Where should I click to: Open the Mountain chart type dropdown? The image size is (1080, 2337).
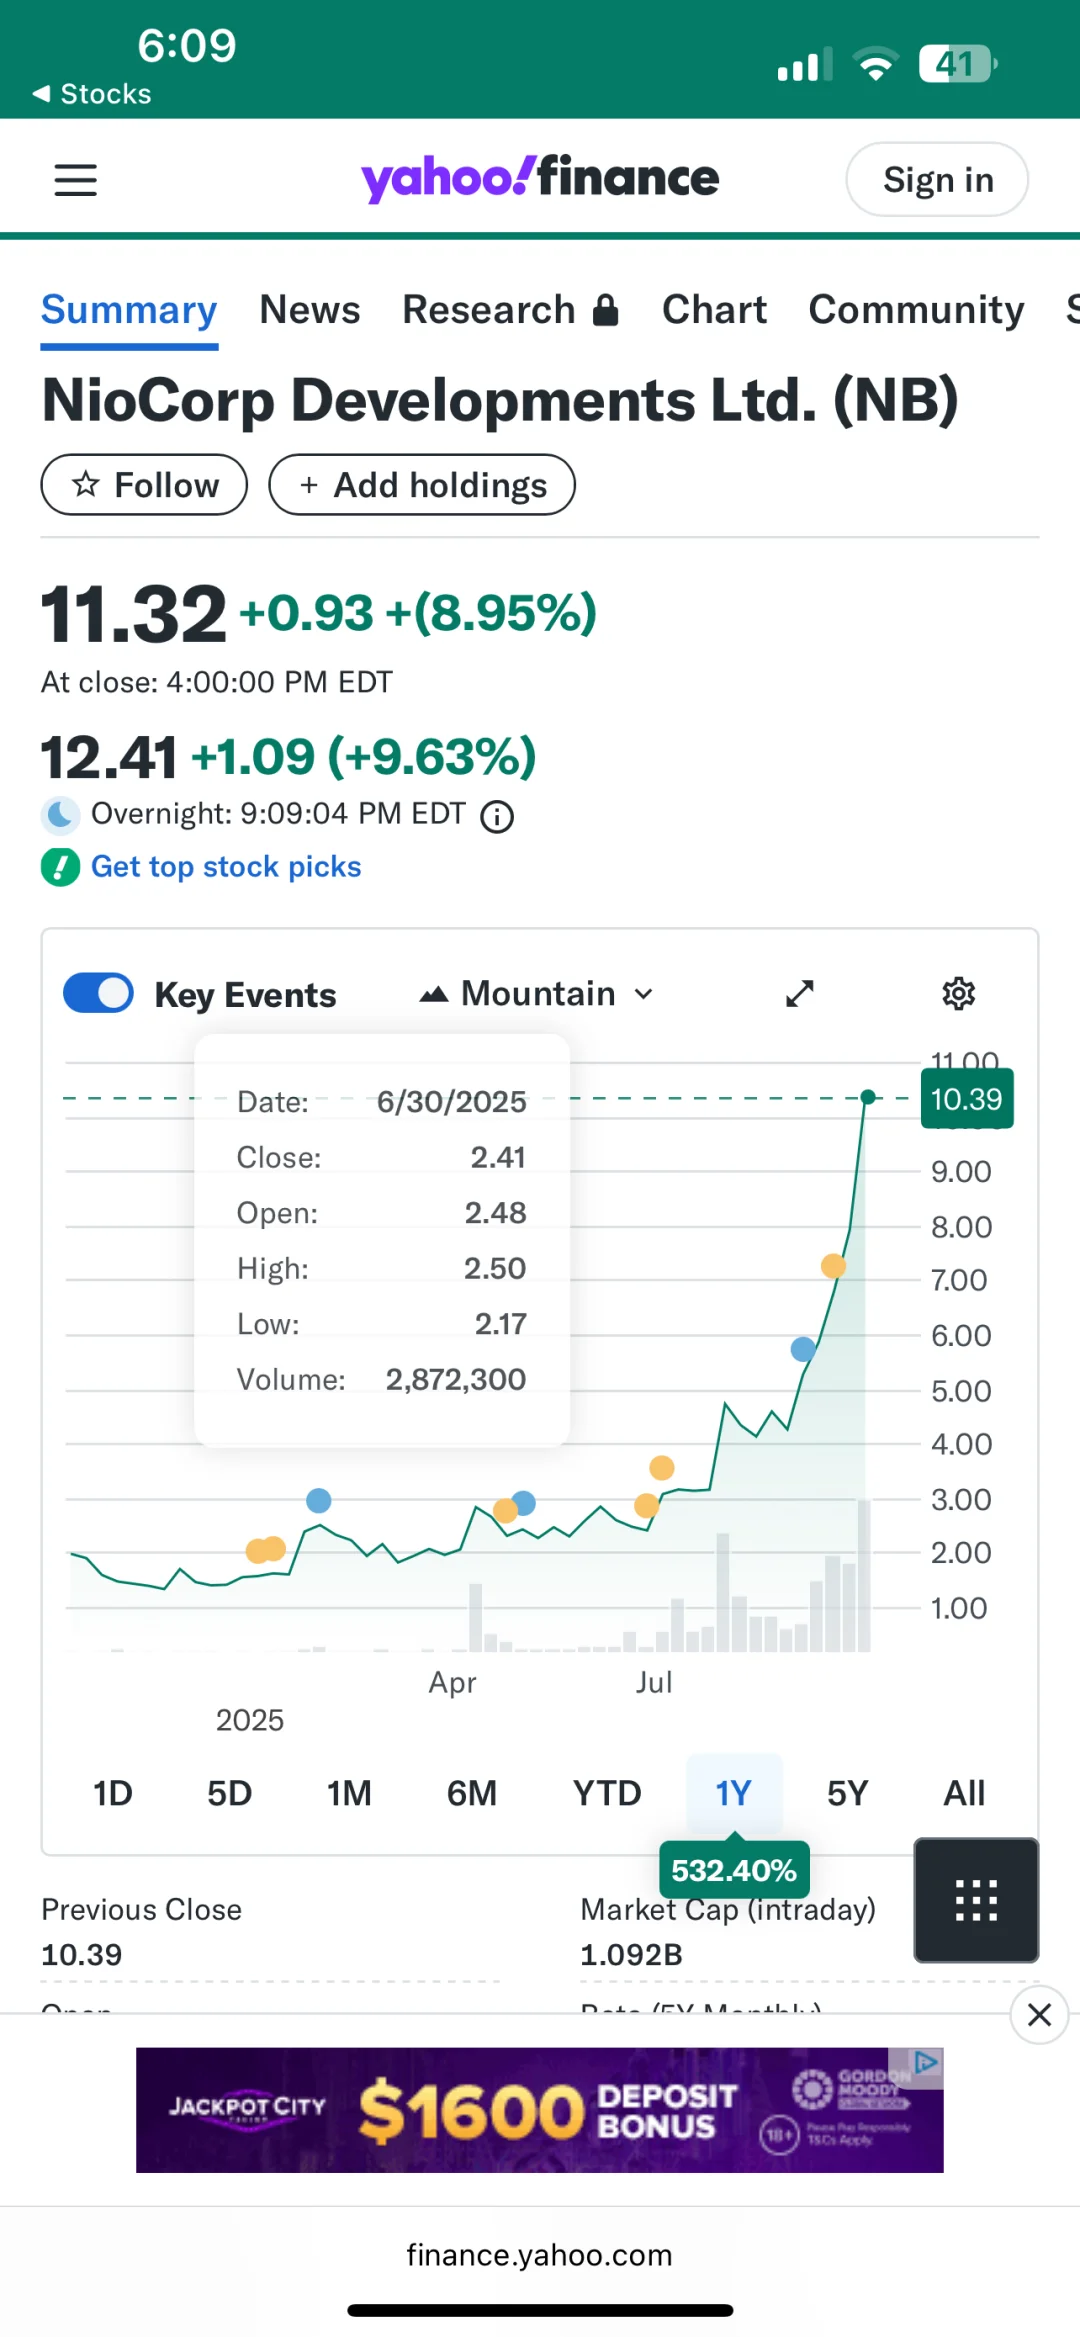[x=537, y=994]
